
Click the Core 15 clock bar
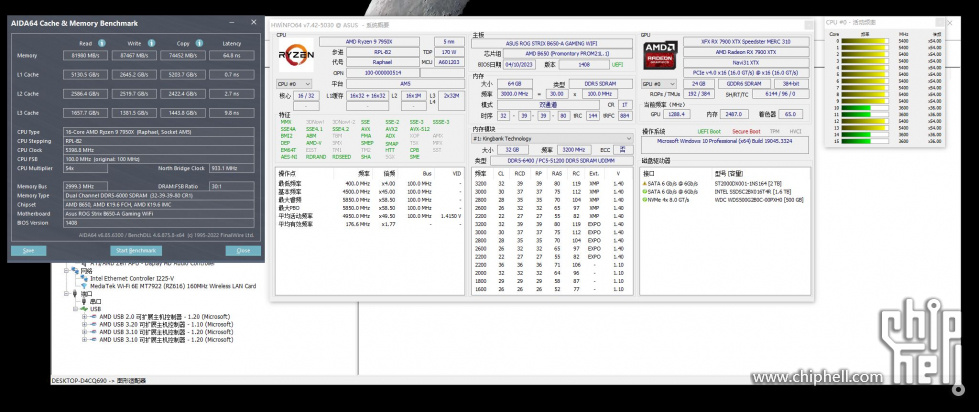(865, 141)
